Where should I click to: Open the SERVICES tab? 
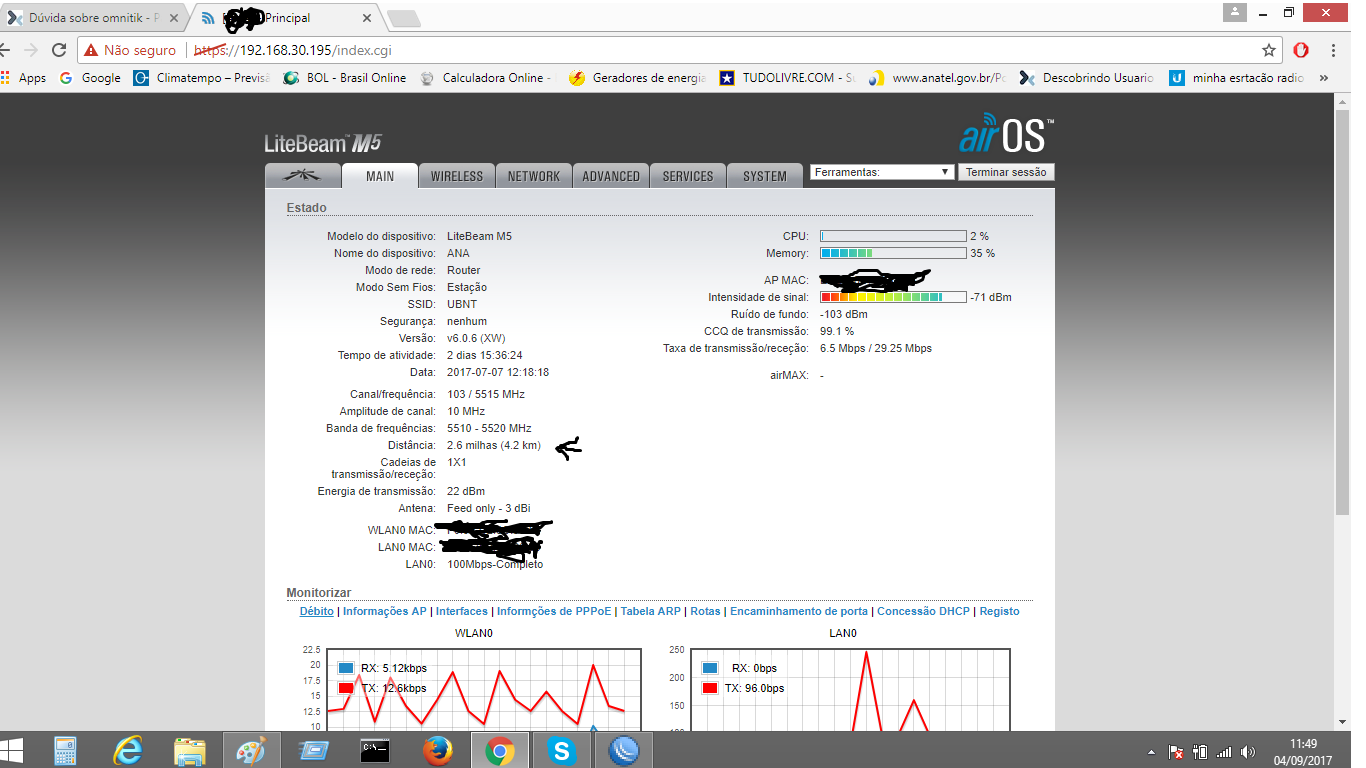688,176
